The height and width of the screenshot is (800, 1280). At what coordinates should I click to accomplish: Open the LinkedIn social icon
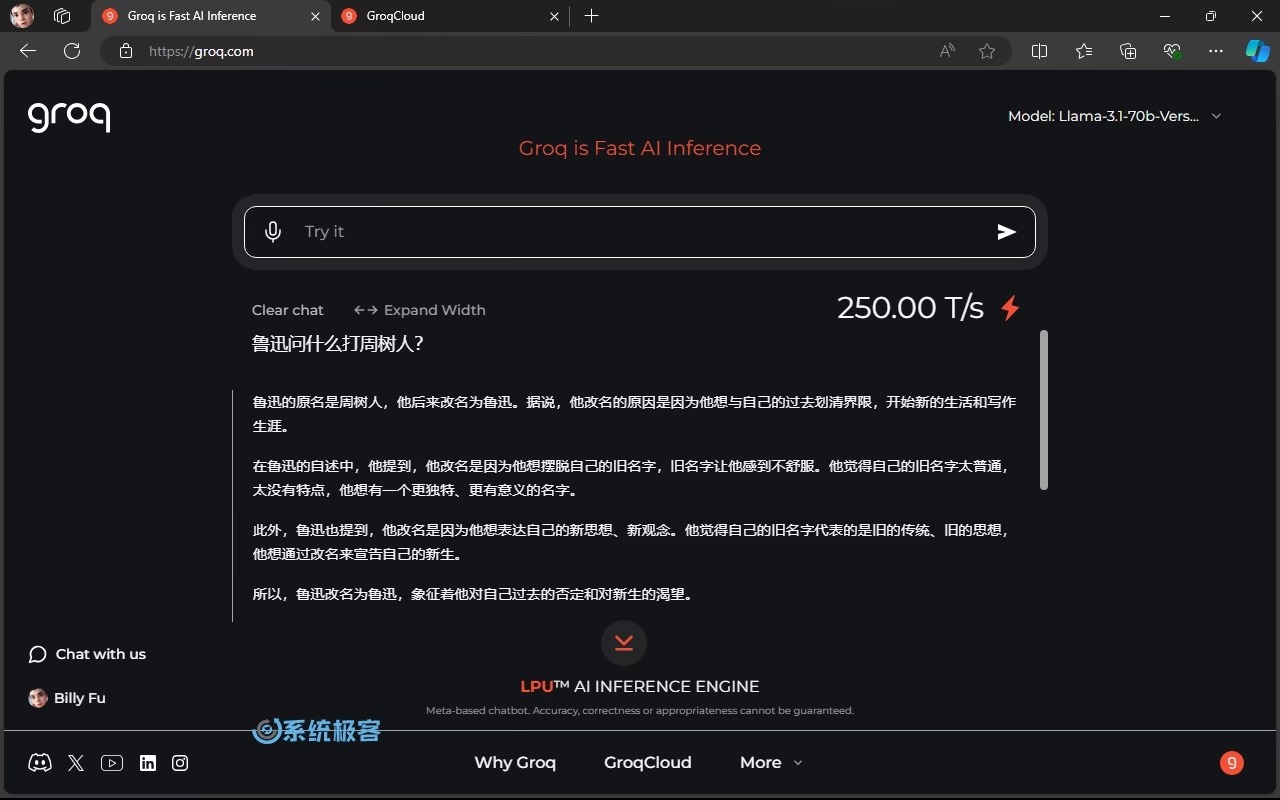[x=148, y=763]
